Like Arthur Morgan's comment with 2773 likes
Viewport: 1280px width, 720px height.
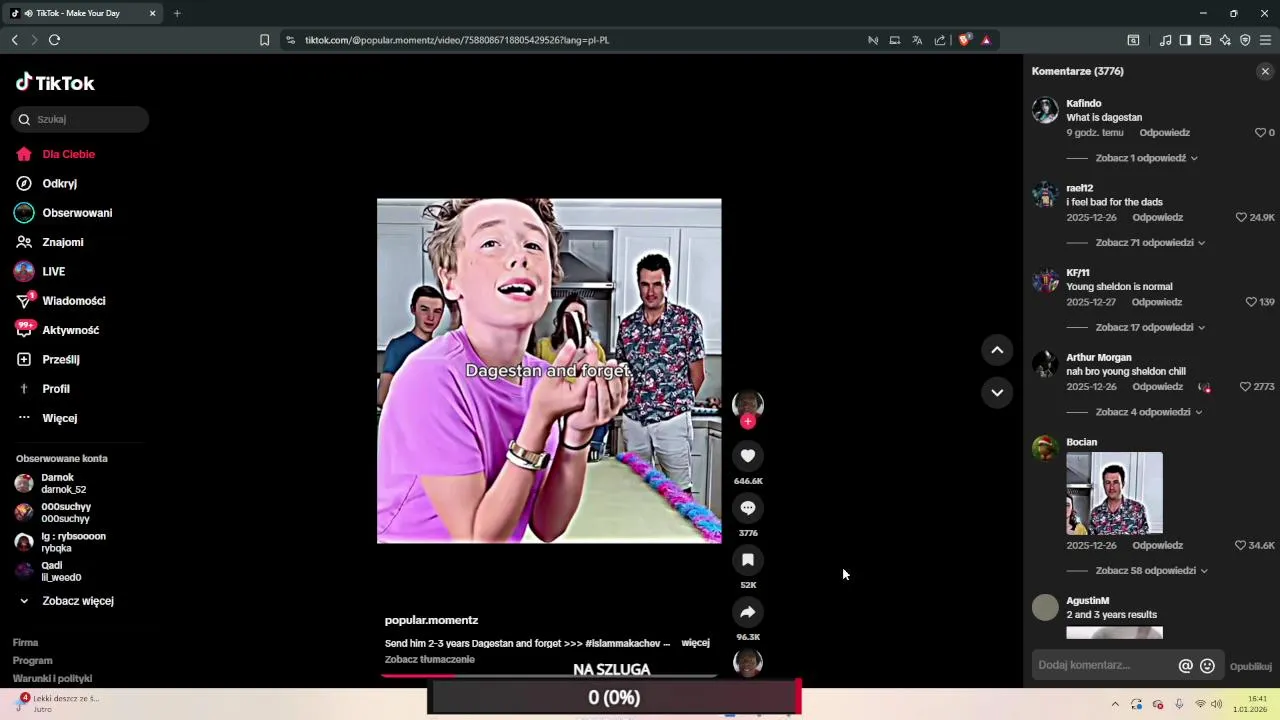pyautogui.click(x=1245, y=387)
